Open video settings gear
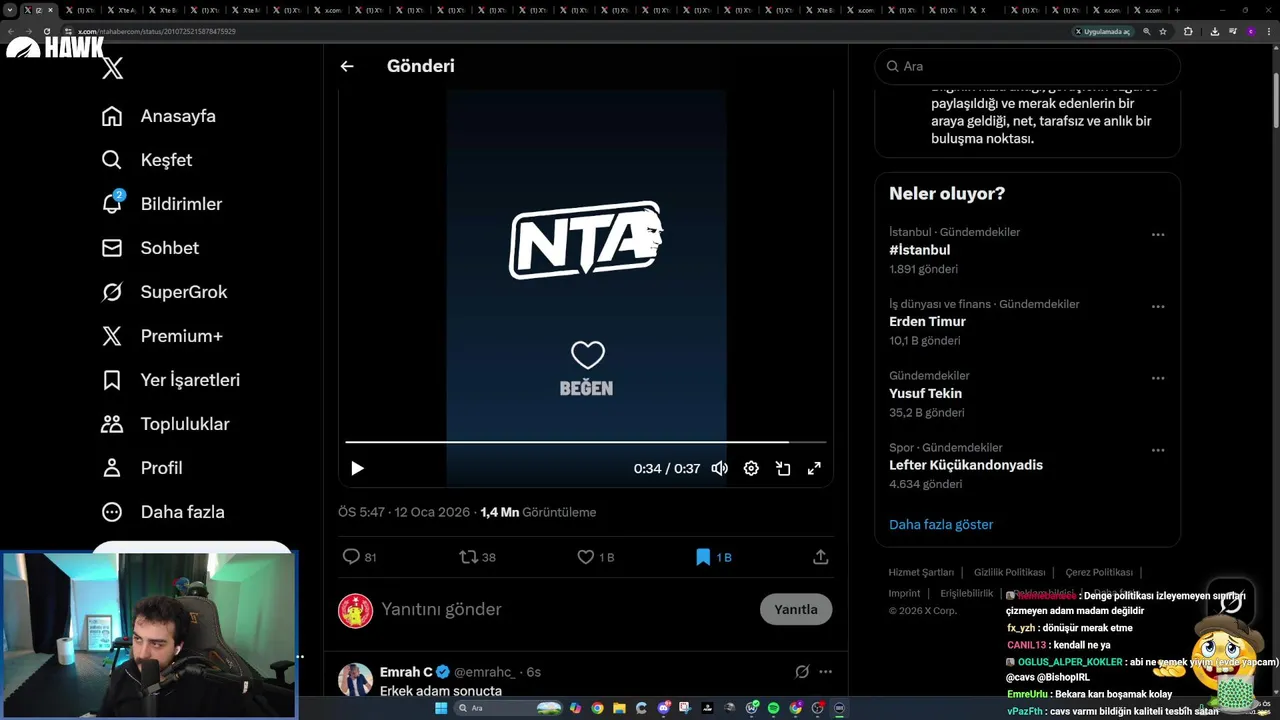The image size is (1280, 720). (x=751, y=468)
